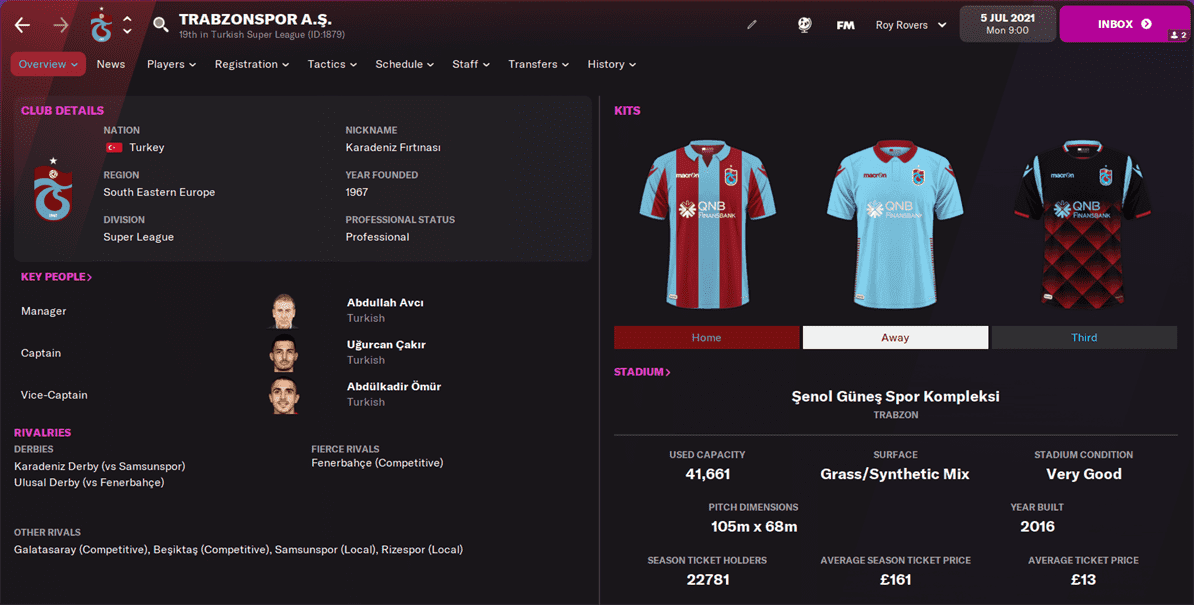Switch to the Away kit tab
Viewport: 1194px width, 605px height.
pyautogui.click(x=896, y=337)
